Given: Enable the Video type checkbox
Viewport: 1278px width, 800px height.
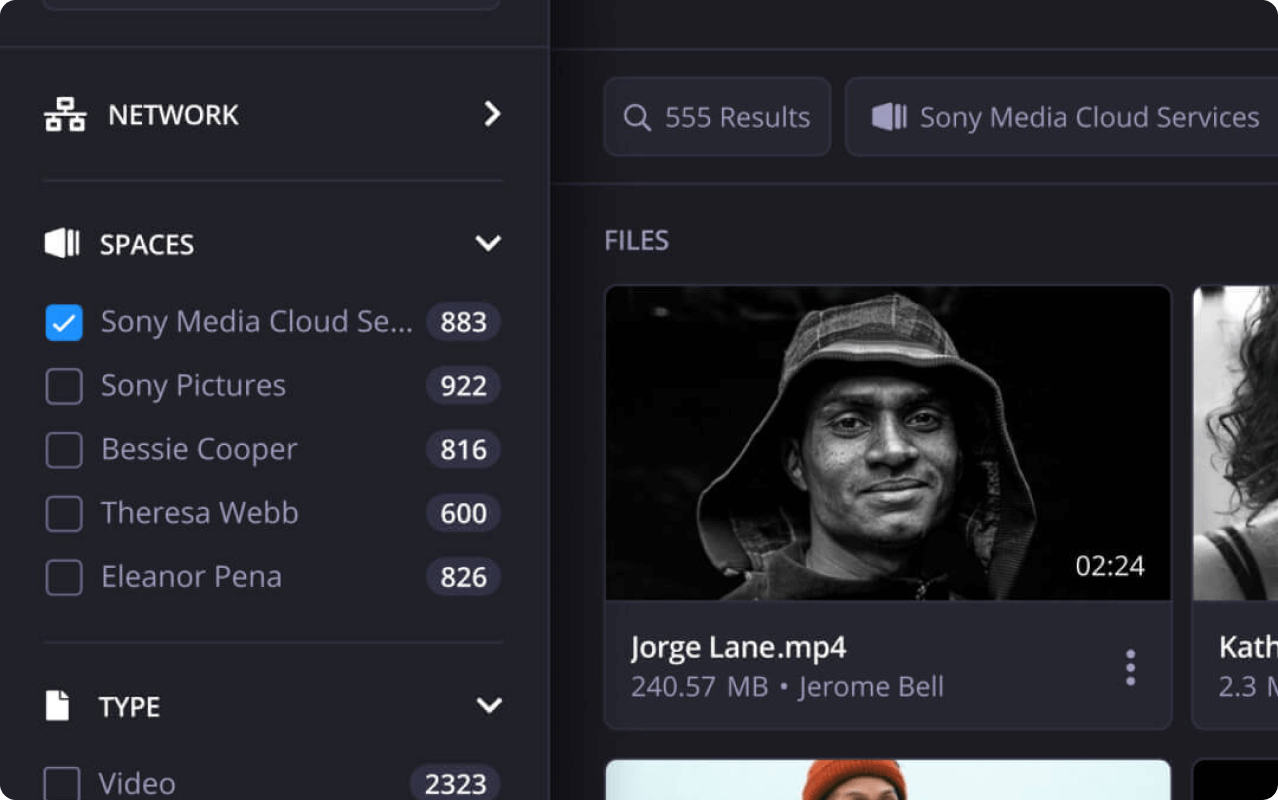Looking at the screenshot, I should click(62, 783).
